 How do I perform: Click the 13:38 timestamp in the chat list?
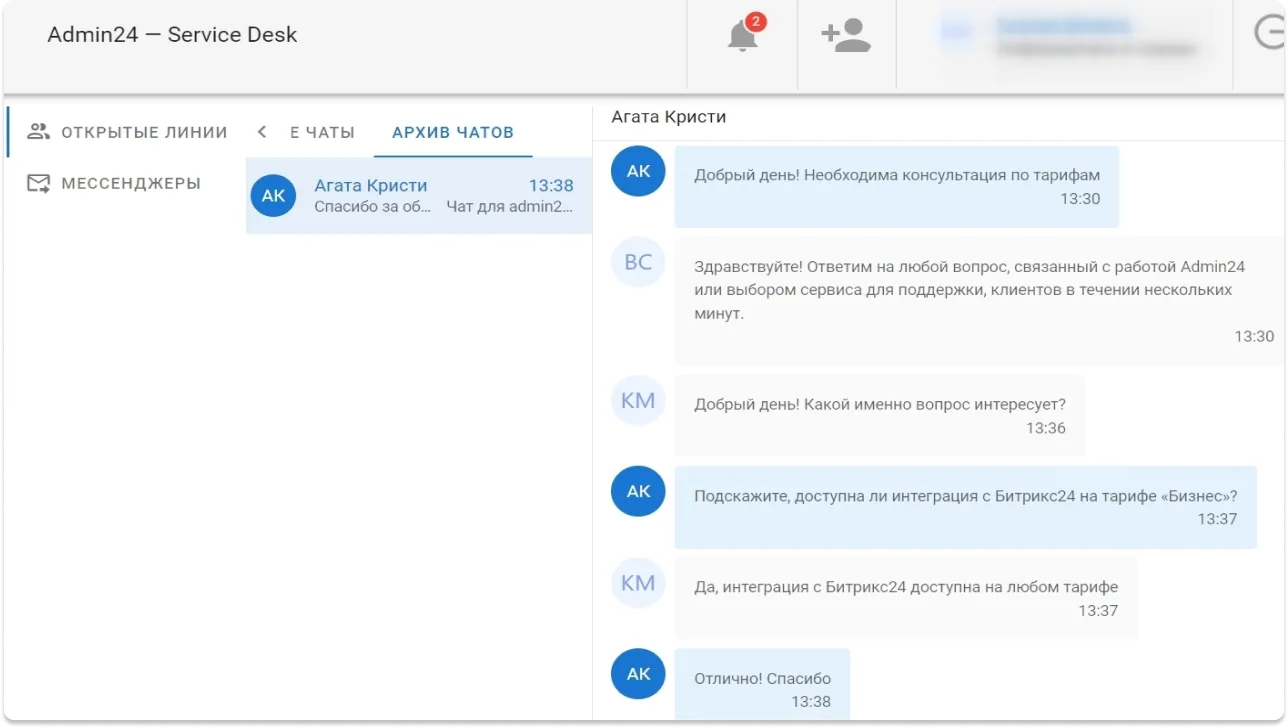tap(551, 186)
